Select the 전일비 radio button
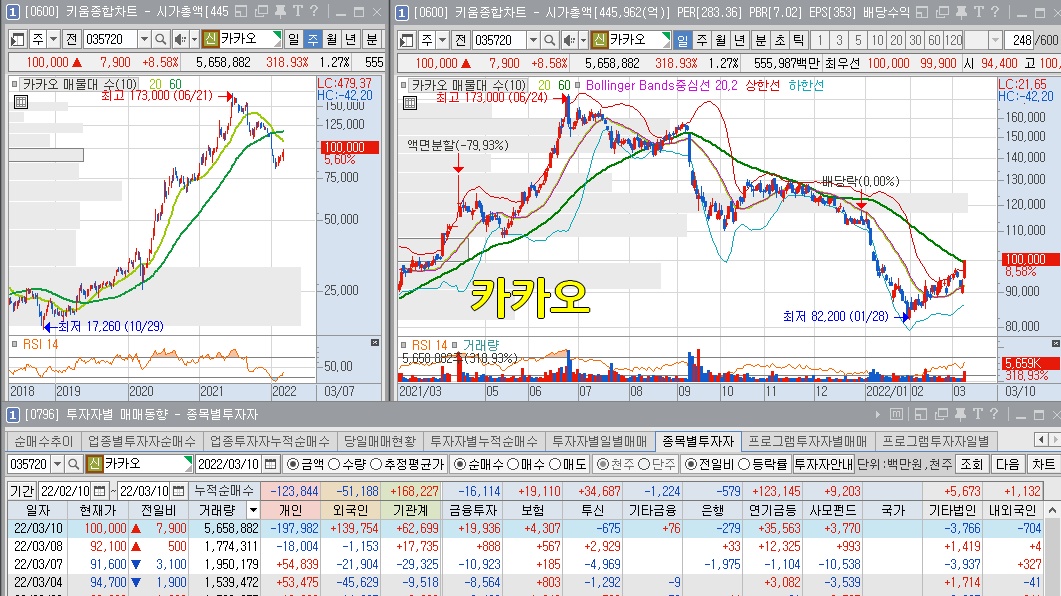This screenshot has width=1061, height=596. click(x=691, y=464)
